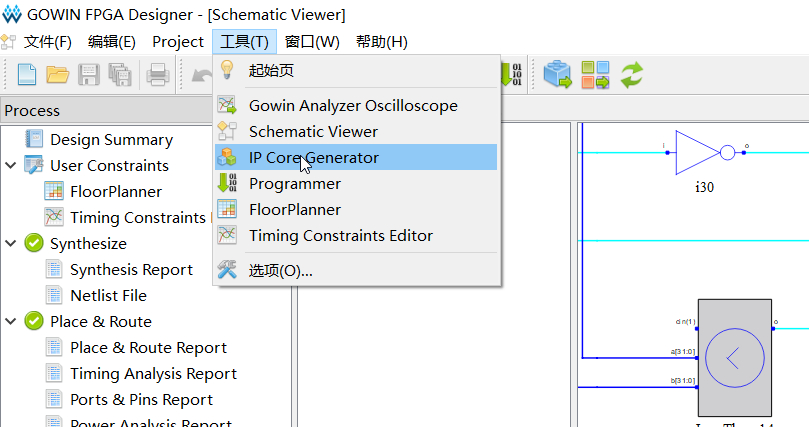Click the Print icon in toolbar
Screen dimensions: 809x427
[157, 75]
